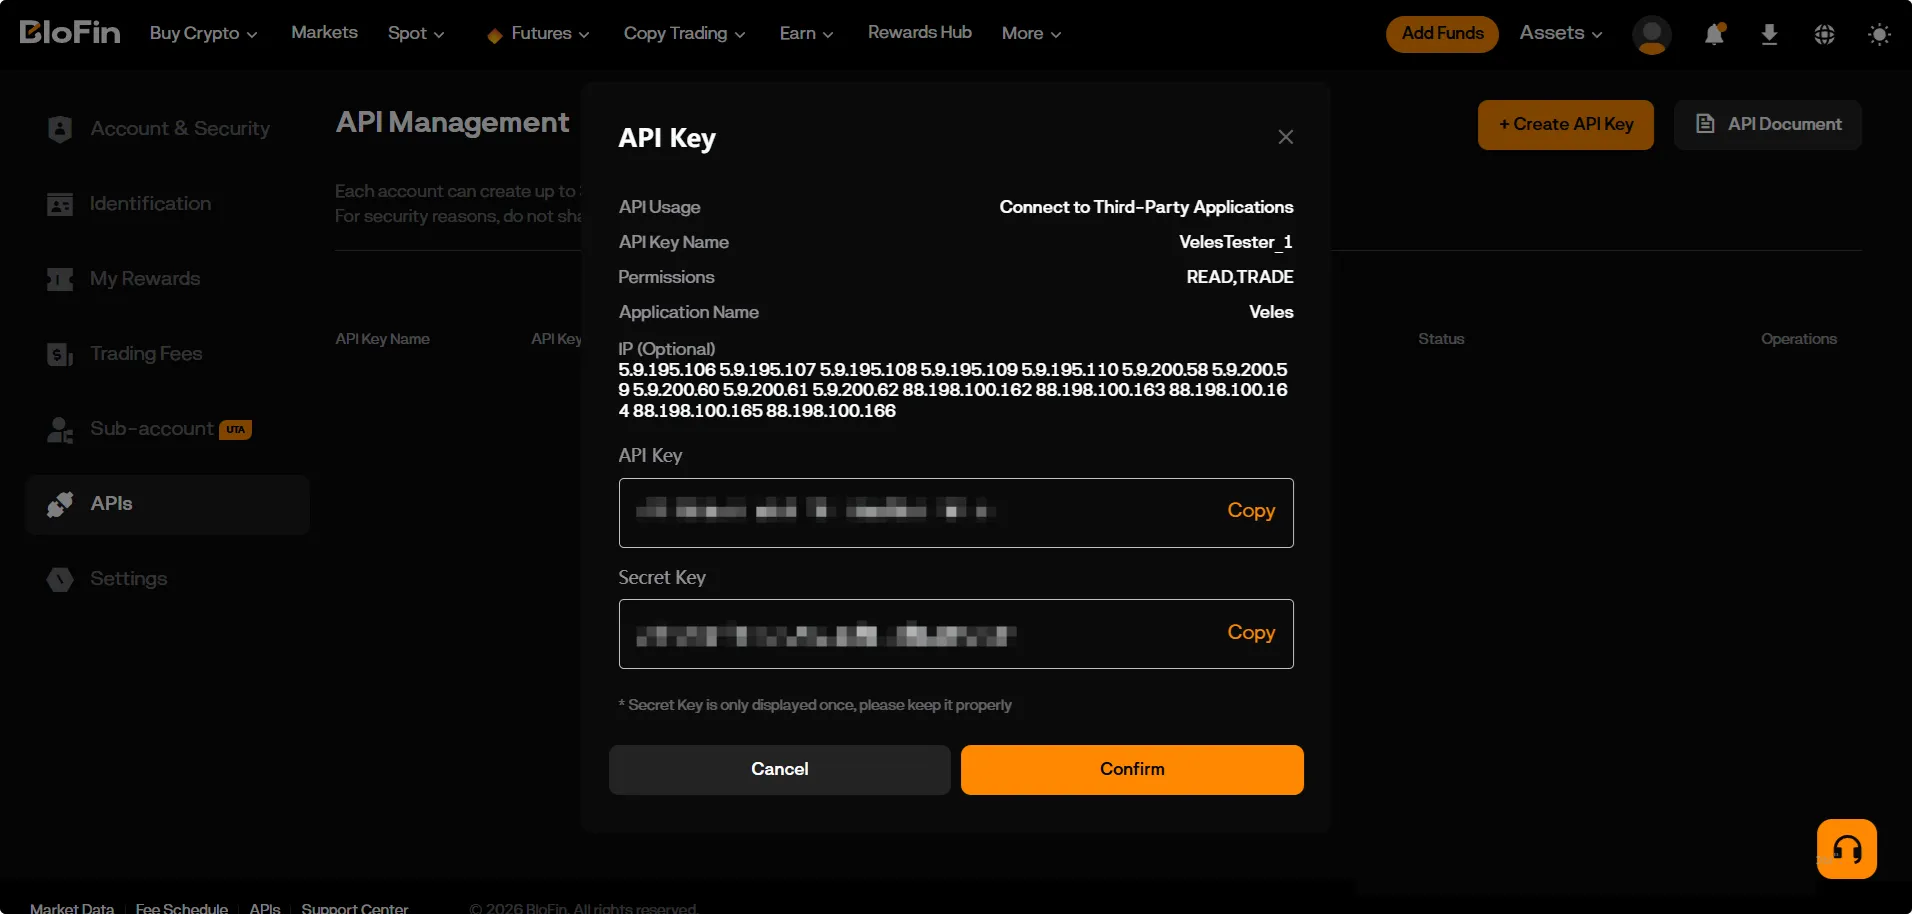Expand the More dropdown
The image size is (1912, 914).
[1031, 33]
